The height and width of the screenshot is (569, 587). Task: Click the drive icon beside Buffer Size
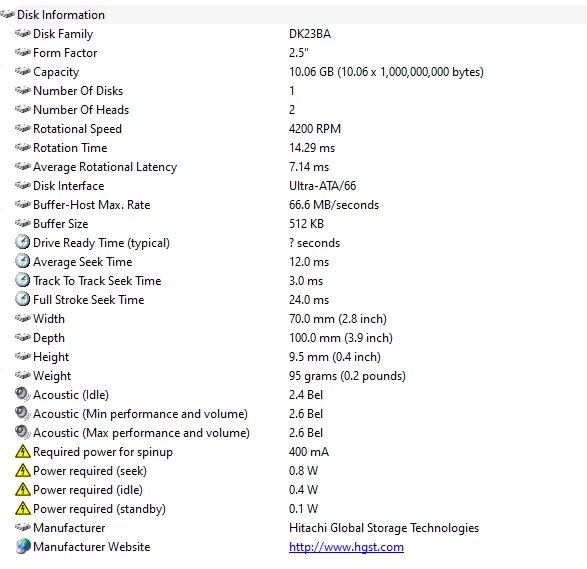(22, 223)
